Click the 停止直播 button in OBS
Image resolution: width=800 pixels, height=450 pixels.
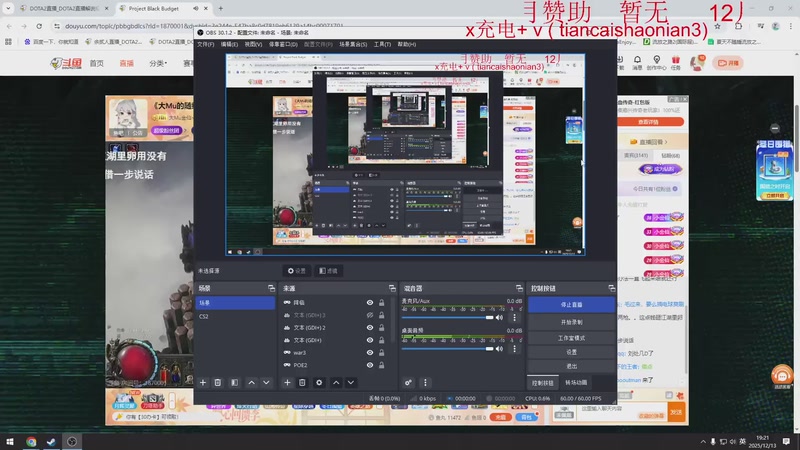[x=571, y=305]
